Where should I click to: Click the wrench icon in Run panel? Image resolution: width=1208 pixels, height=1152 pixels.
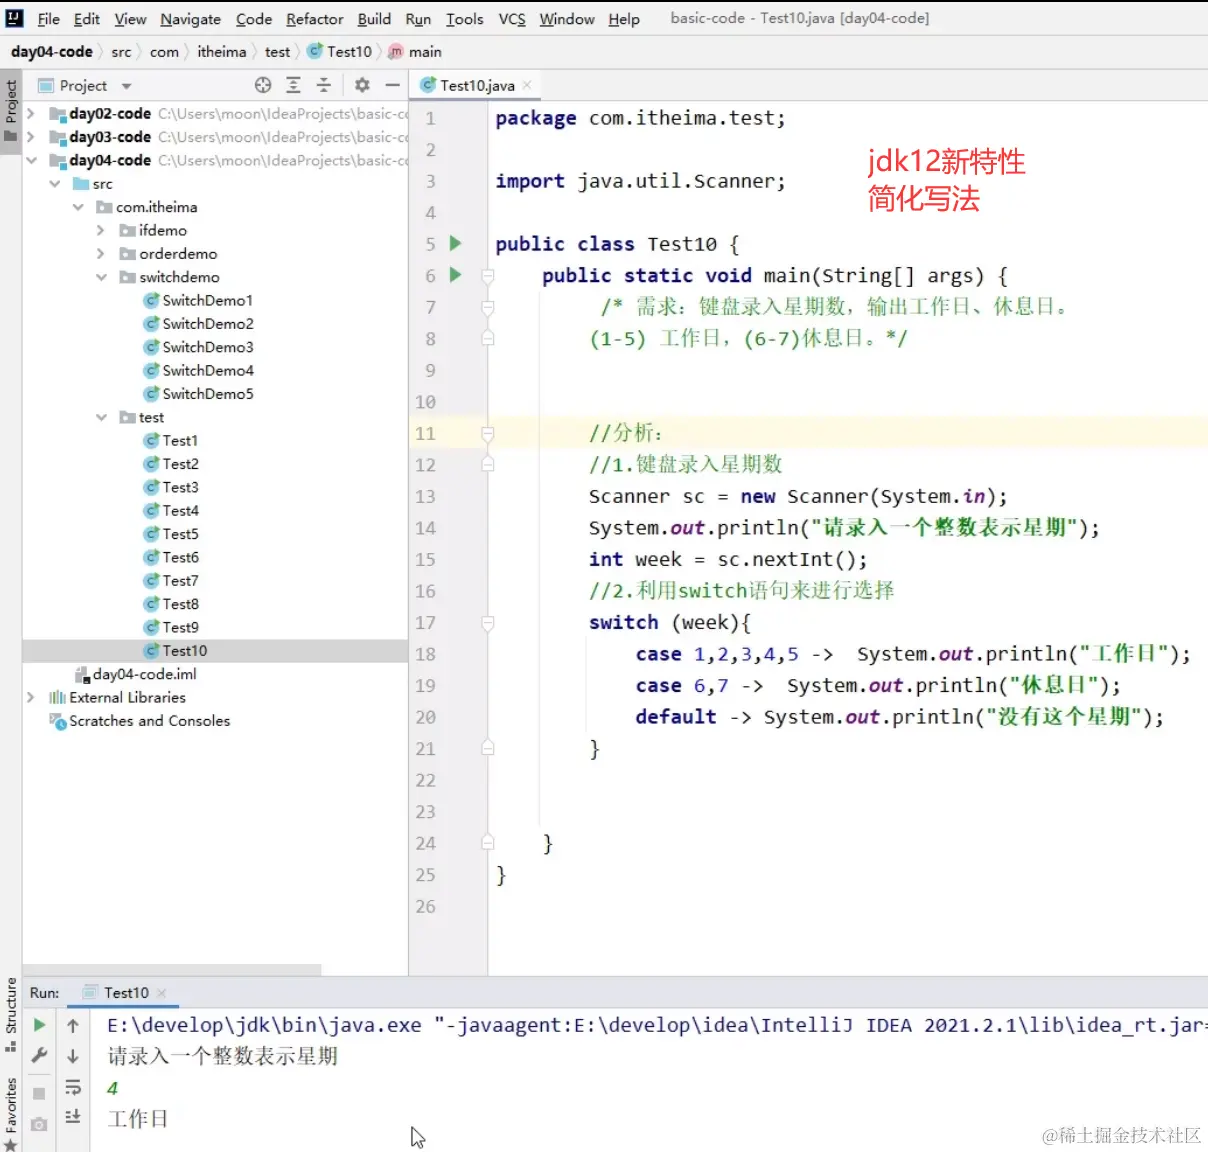tap(39, 1055)
